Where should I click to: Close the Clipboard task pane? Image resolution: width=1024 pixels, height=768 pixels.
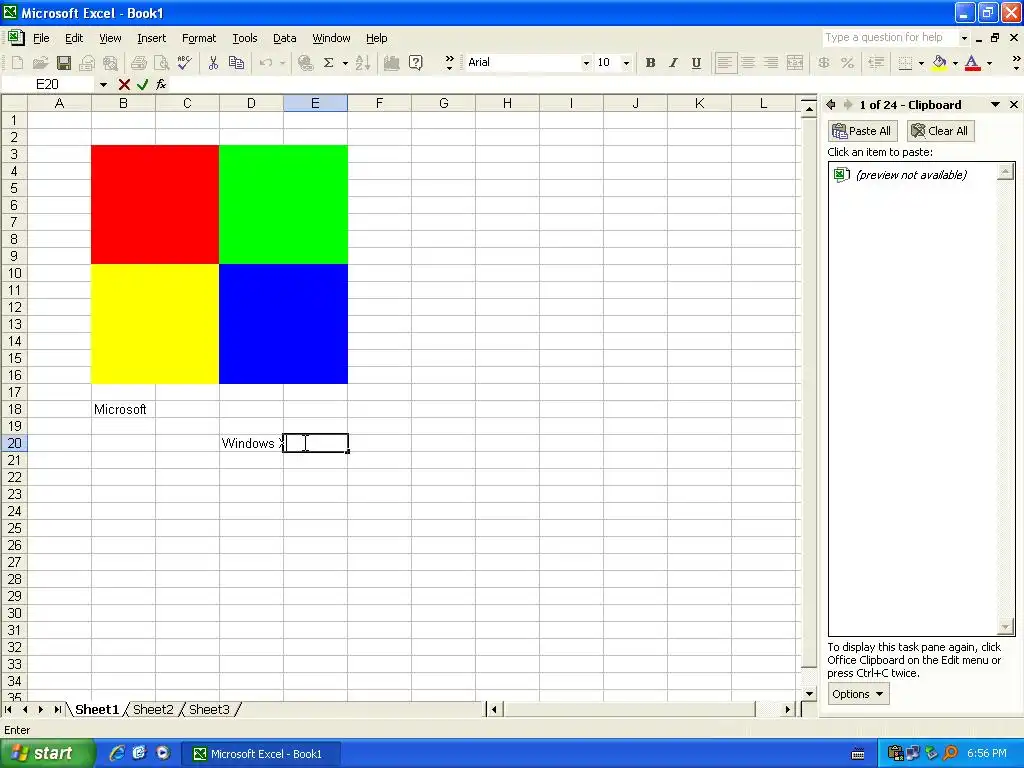[x=1014, y=104]
